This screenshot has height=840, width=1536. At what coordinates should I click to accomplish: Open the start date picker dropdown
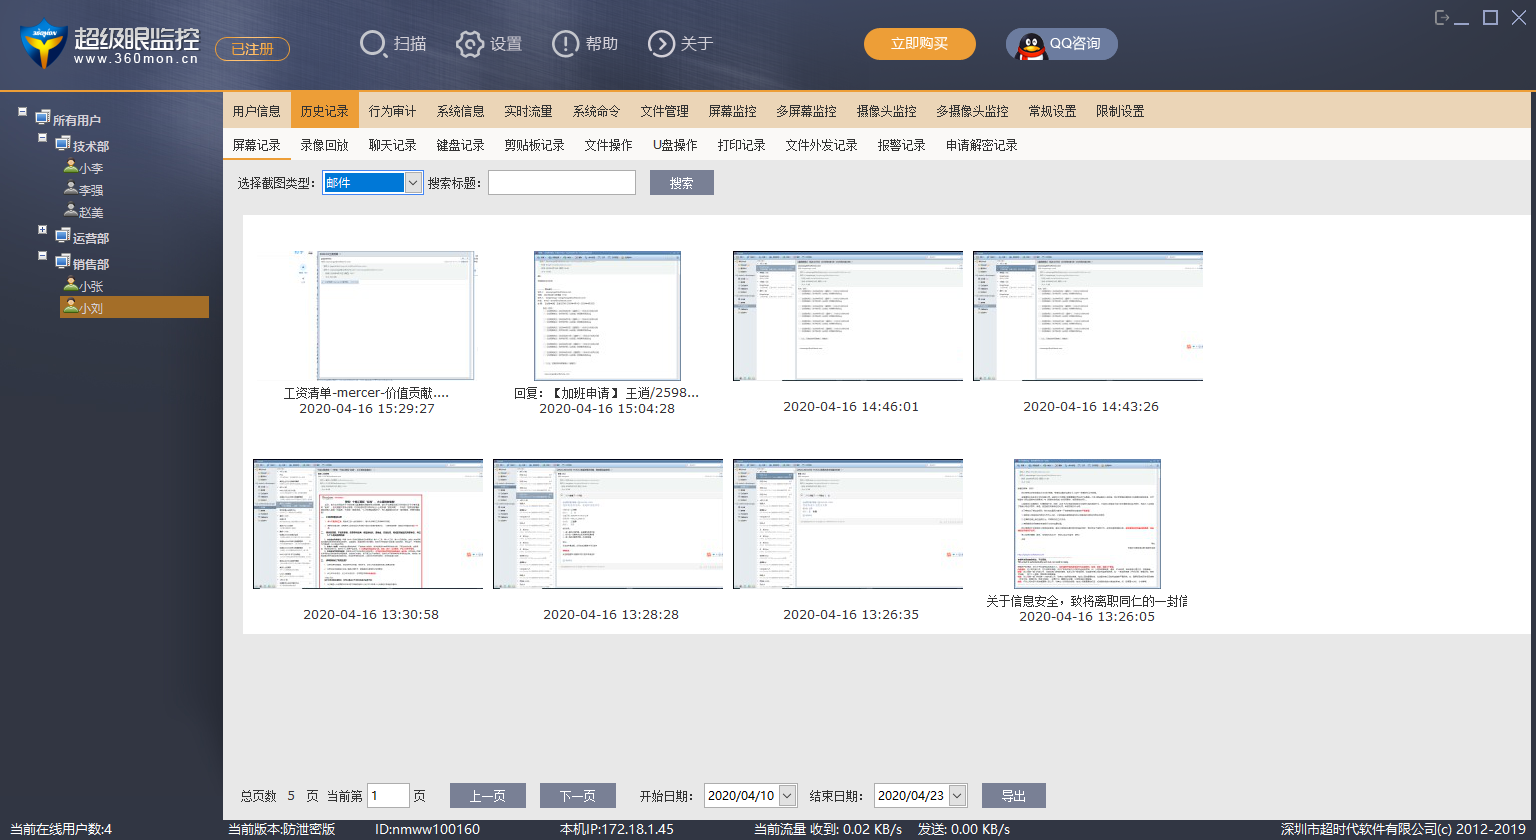[787, 796]
